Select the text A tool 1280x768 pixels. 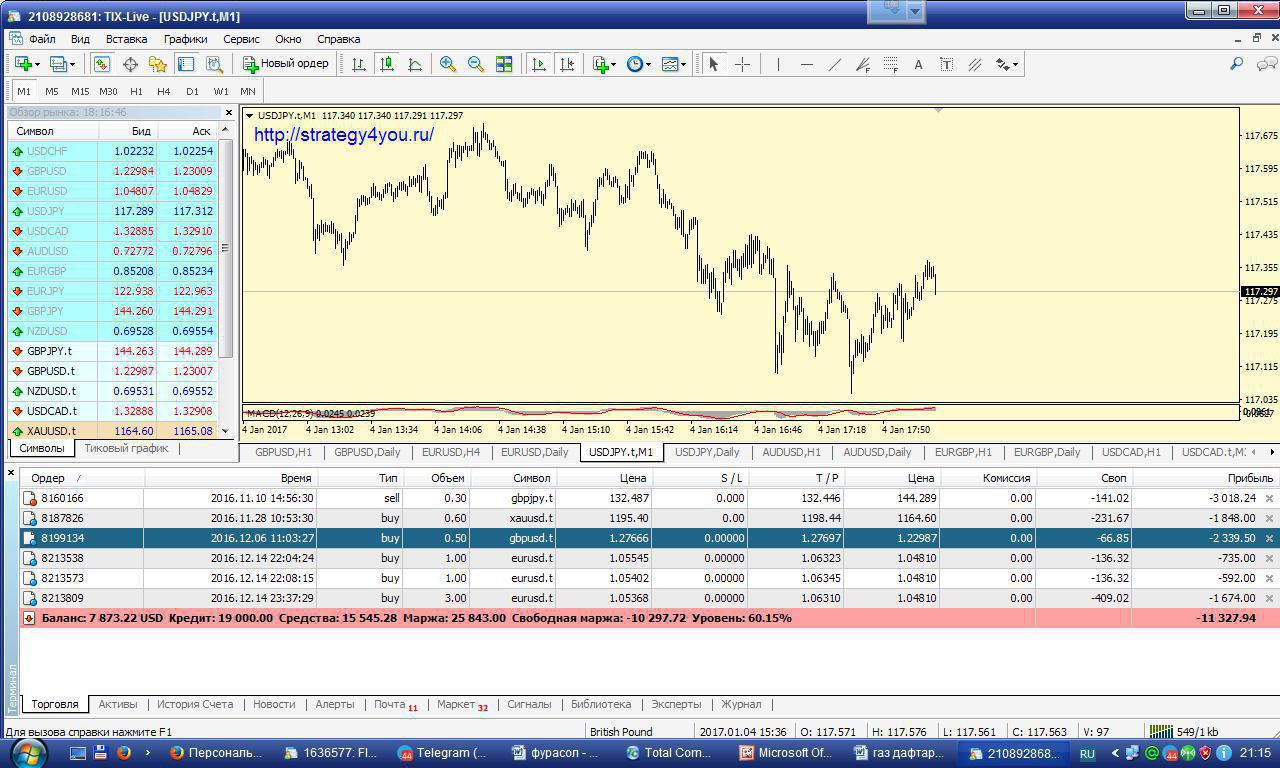(918, 64)
